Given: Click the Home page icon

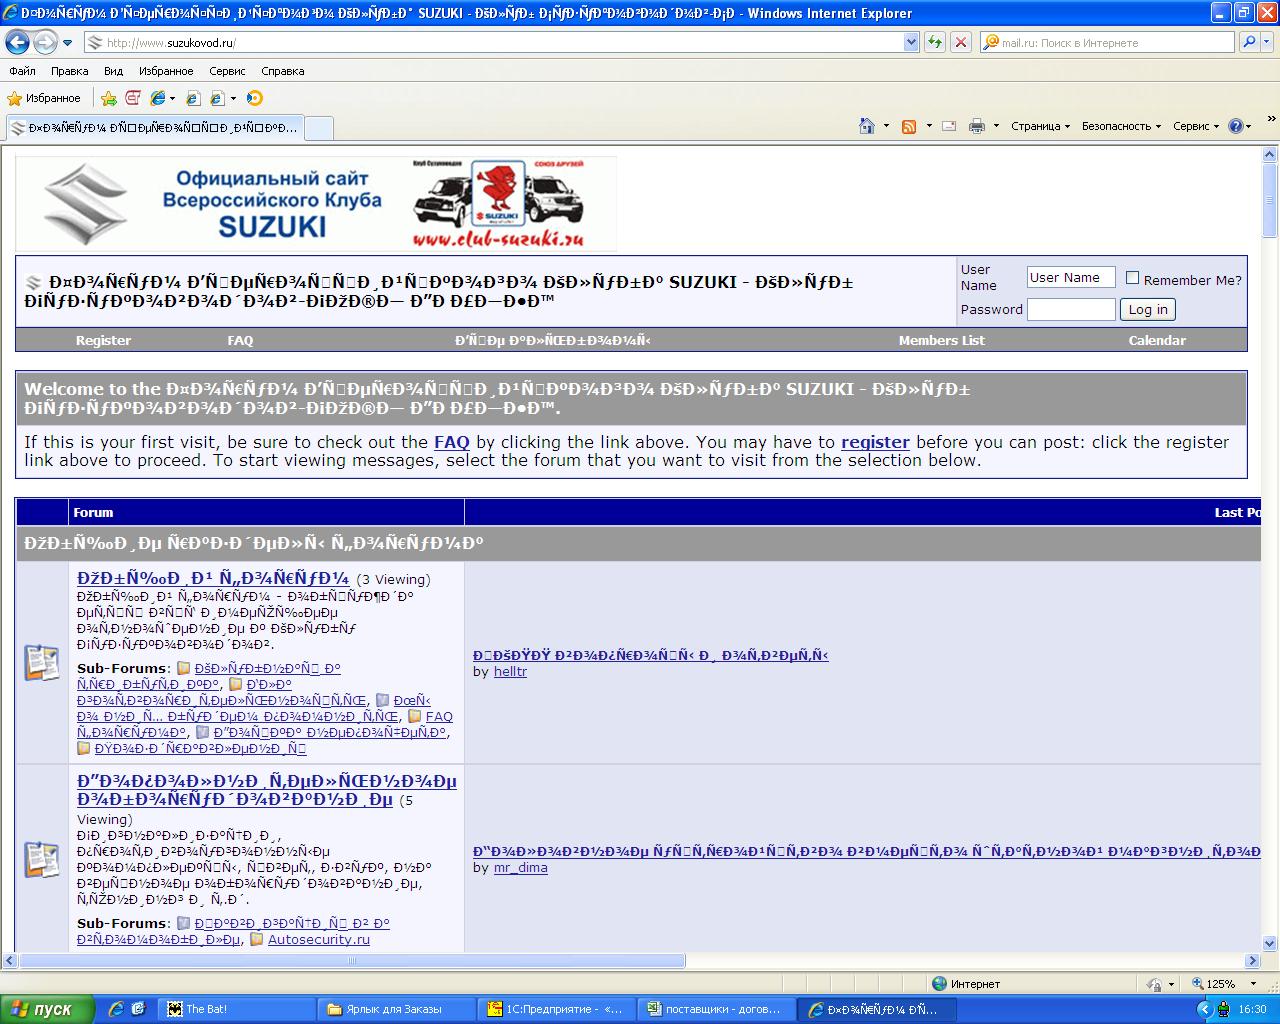Looking at the screenshot, I should [x=867, y=126].
